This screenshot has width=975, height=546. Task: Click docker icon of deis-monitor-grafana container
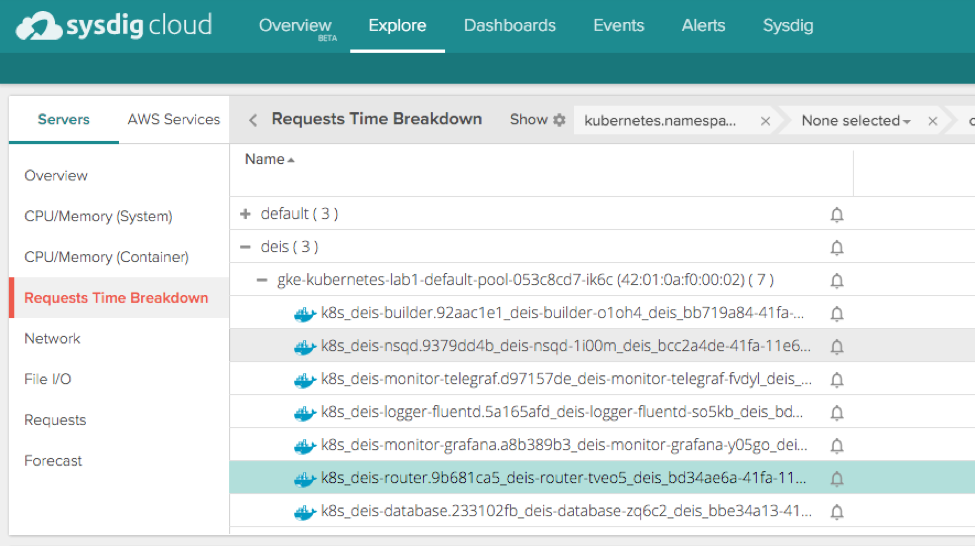[x=305, y=446]
